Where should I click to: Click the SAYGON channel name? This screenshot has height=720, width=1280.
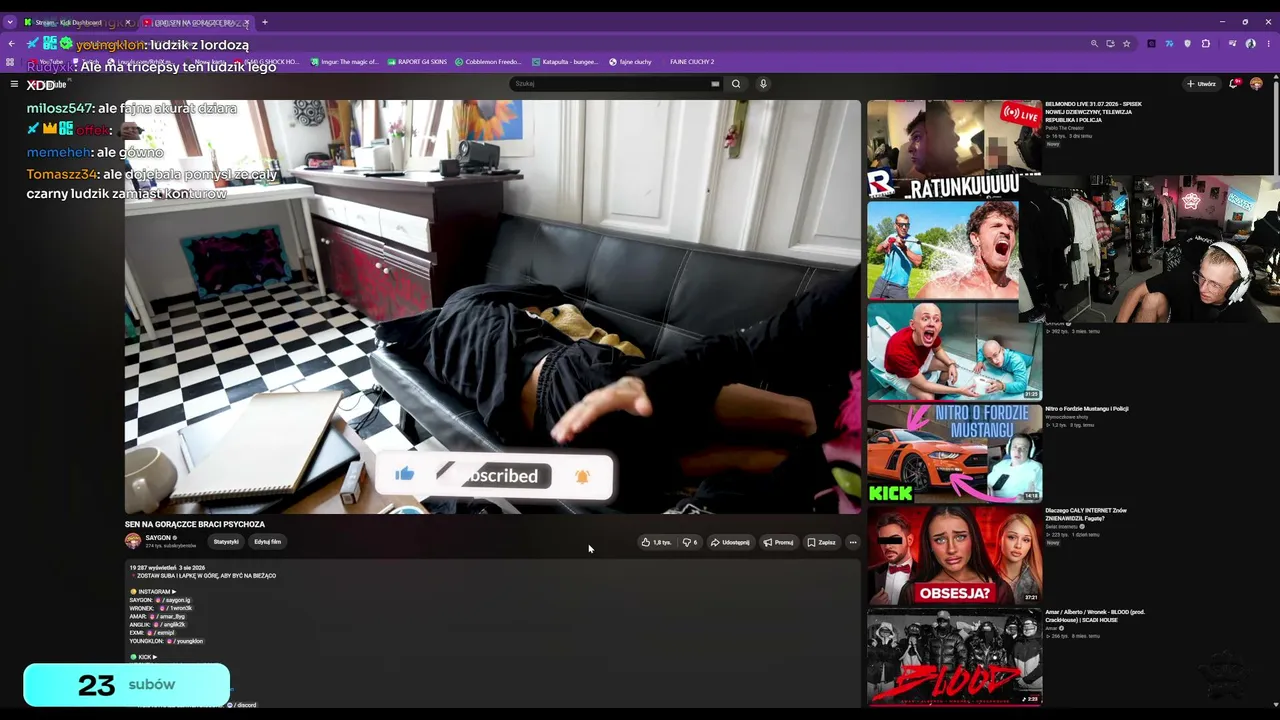coord(158,538)
